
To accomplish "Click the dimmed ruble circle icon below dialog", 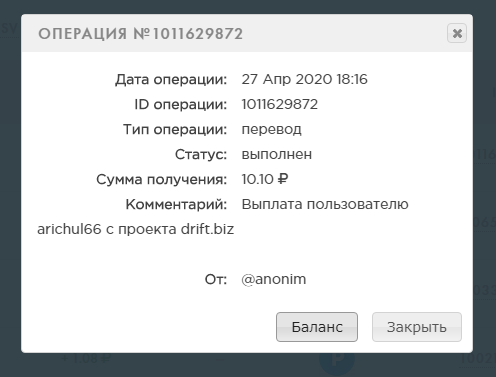I will pos(337,362).
